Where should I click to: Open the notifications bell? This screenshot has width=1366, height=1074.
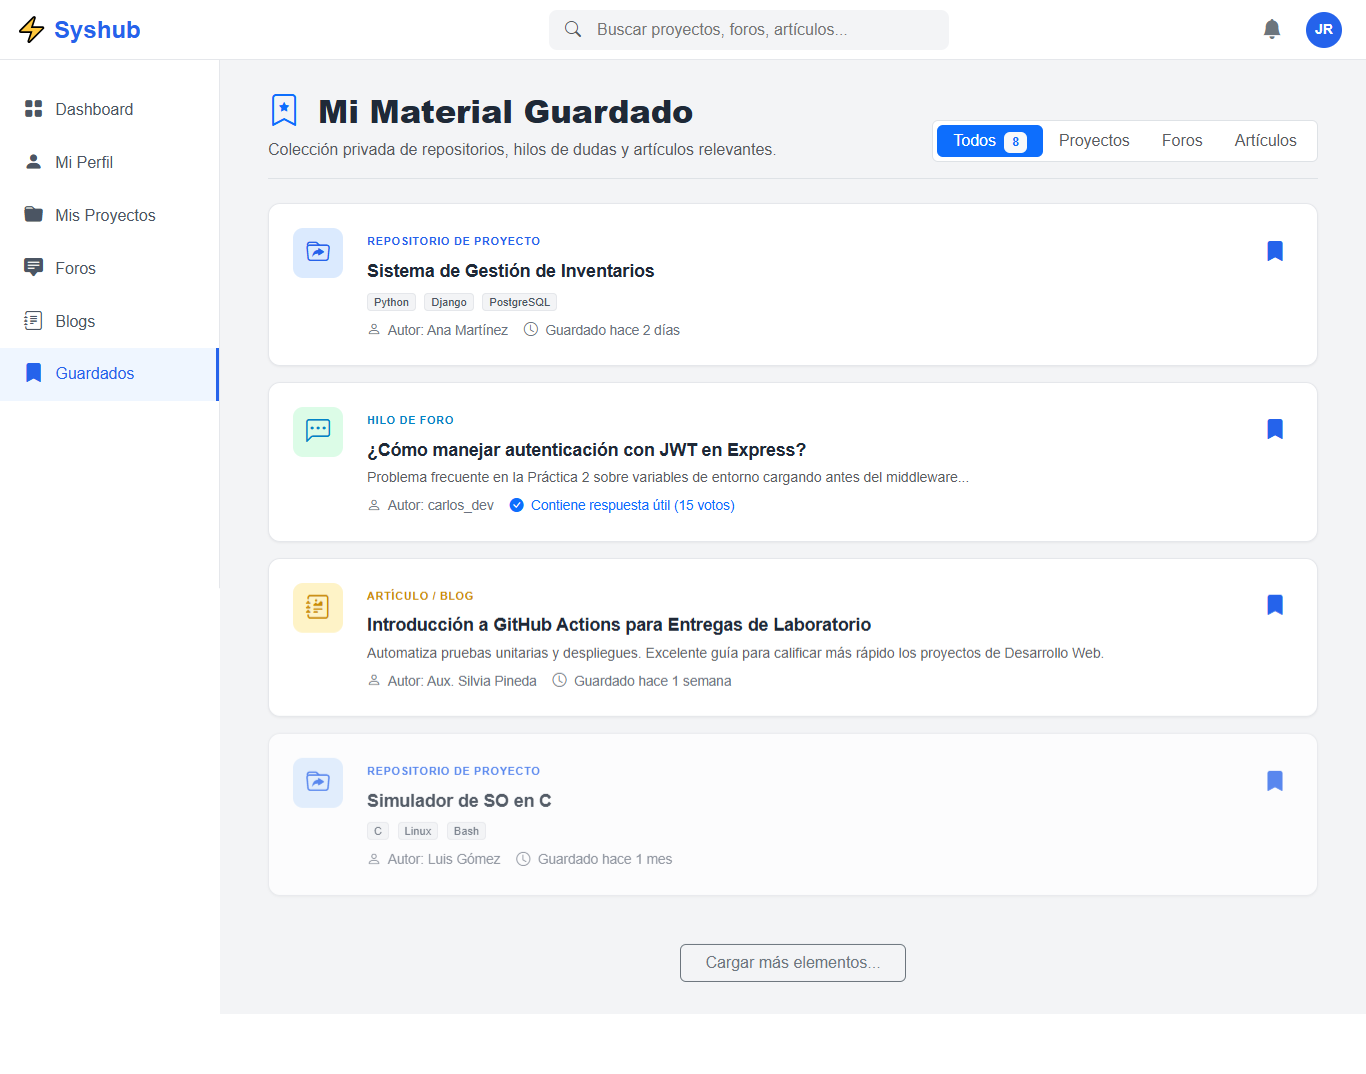(x=1271, y=29)
